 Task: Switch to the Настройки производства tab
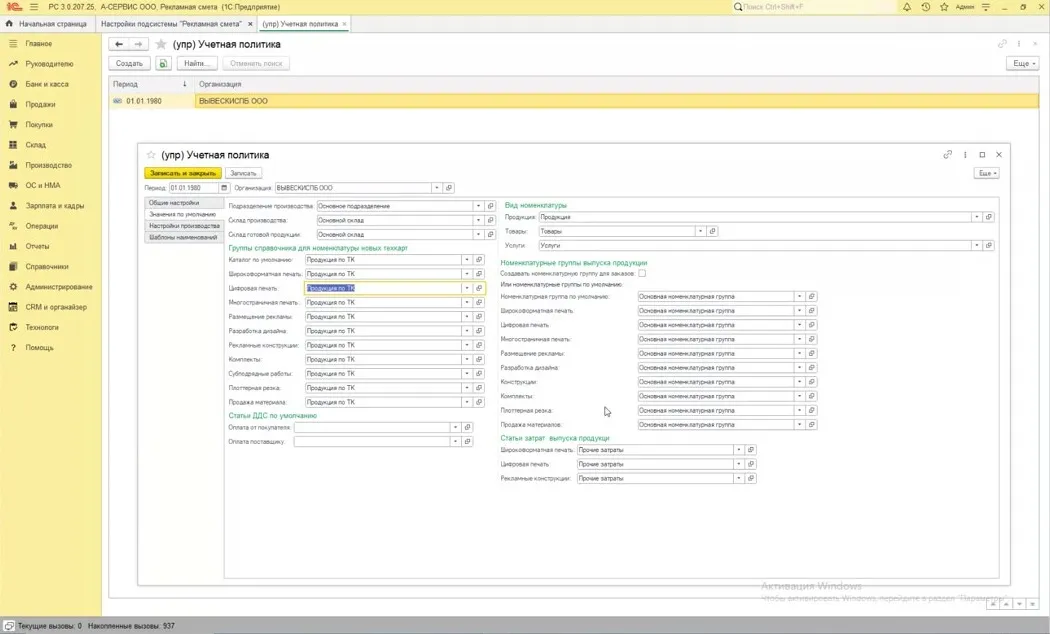coord(184,226)
